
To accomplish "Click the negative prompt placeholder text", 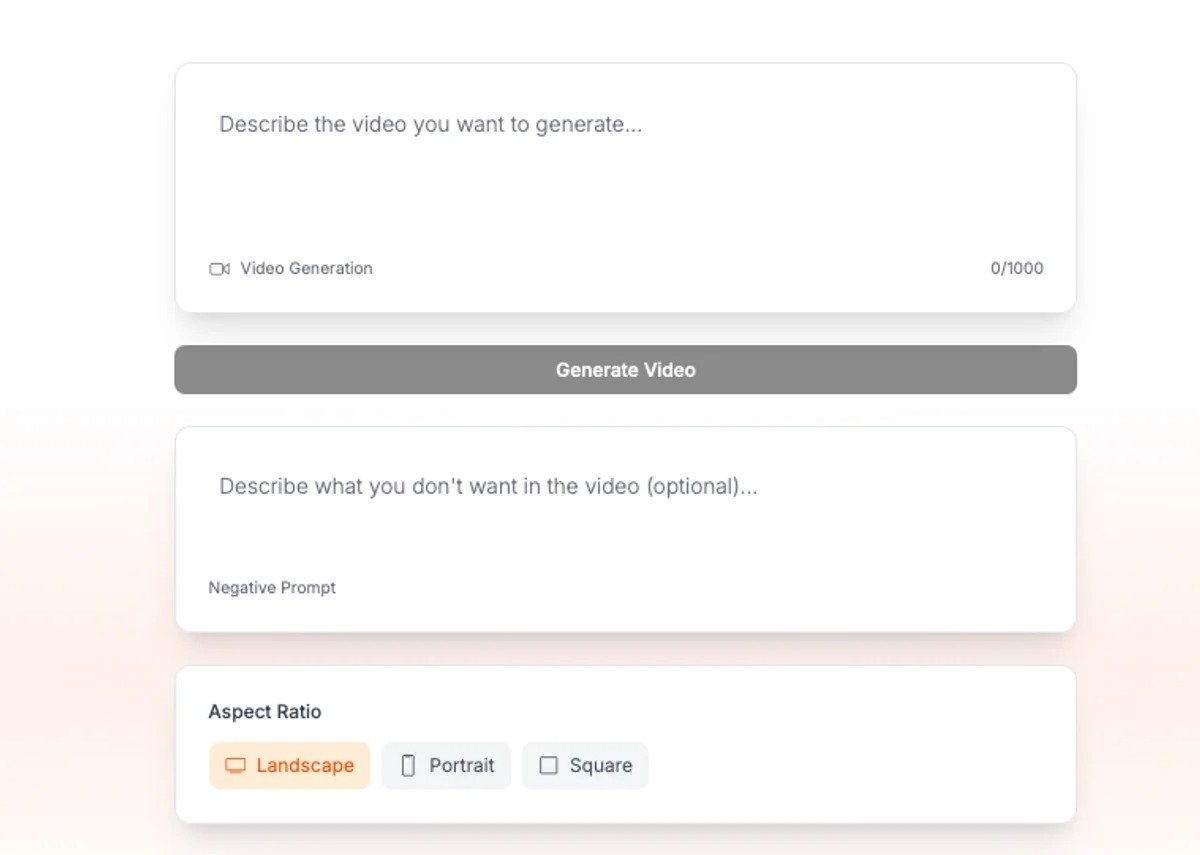I will coord(488,486).
